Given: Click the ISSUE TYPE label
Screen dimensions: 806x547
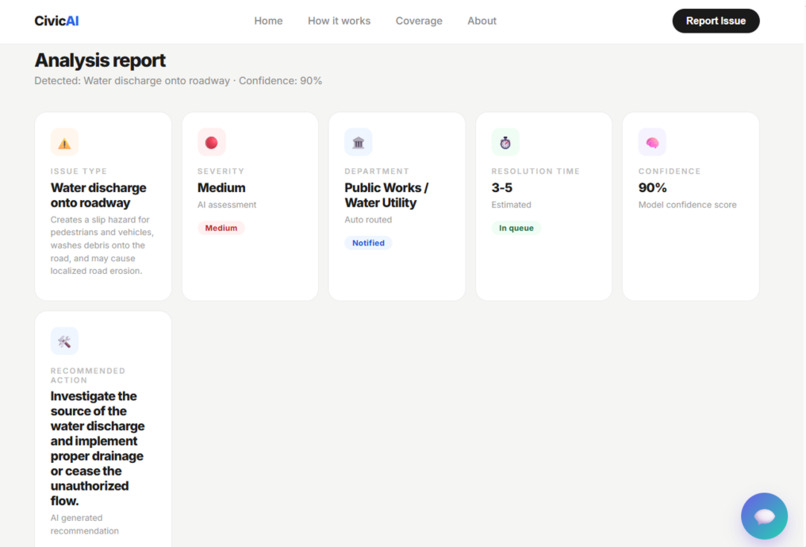Looking at the screenshot, I should click(x=79, y=171).
